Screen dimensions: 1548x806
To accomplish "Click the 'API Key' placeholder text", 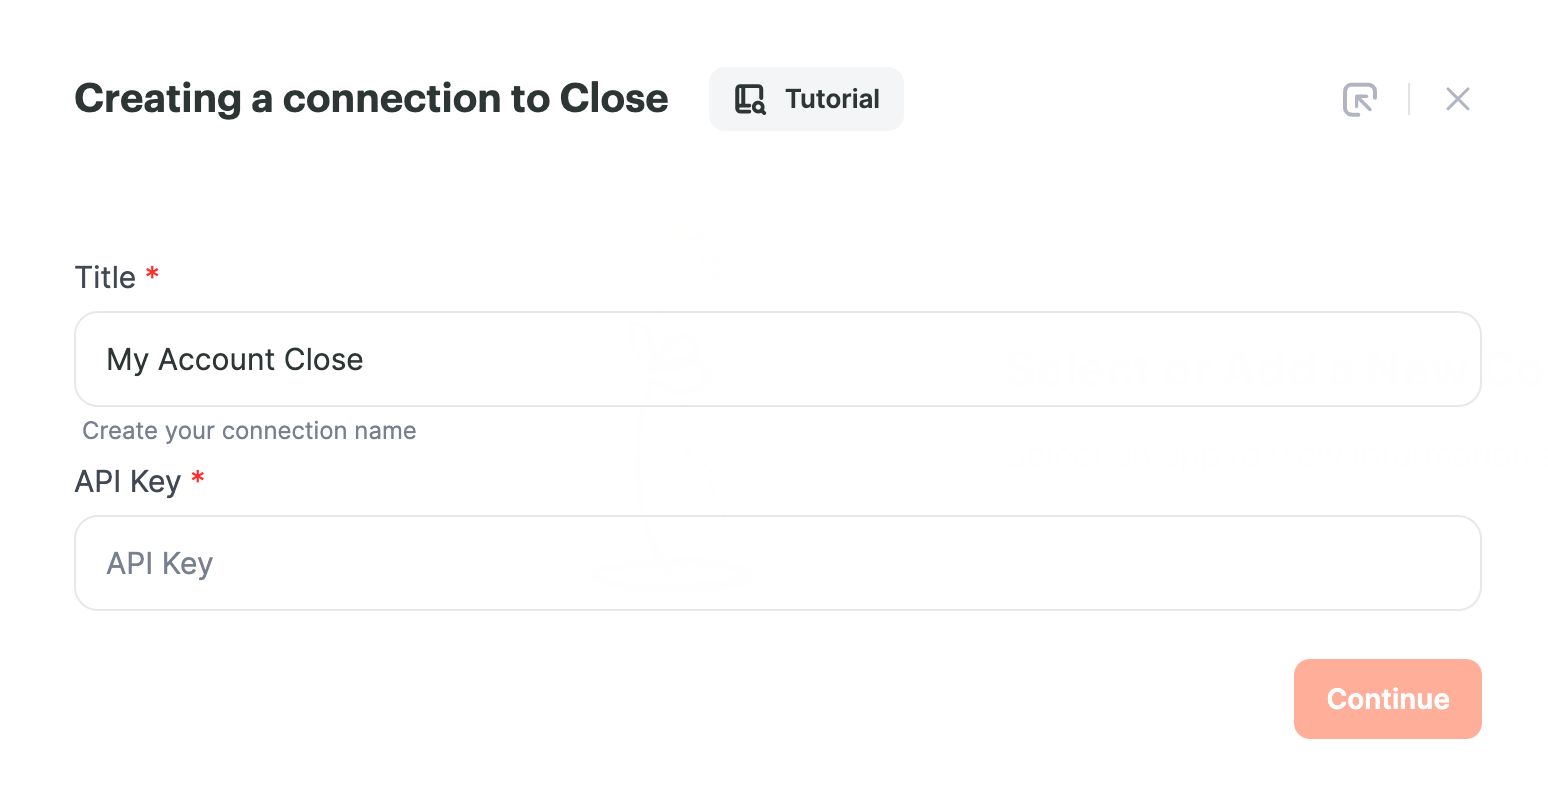I will tap(160, 564).
